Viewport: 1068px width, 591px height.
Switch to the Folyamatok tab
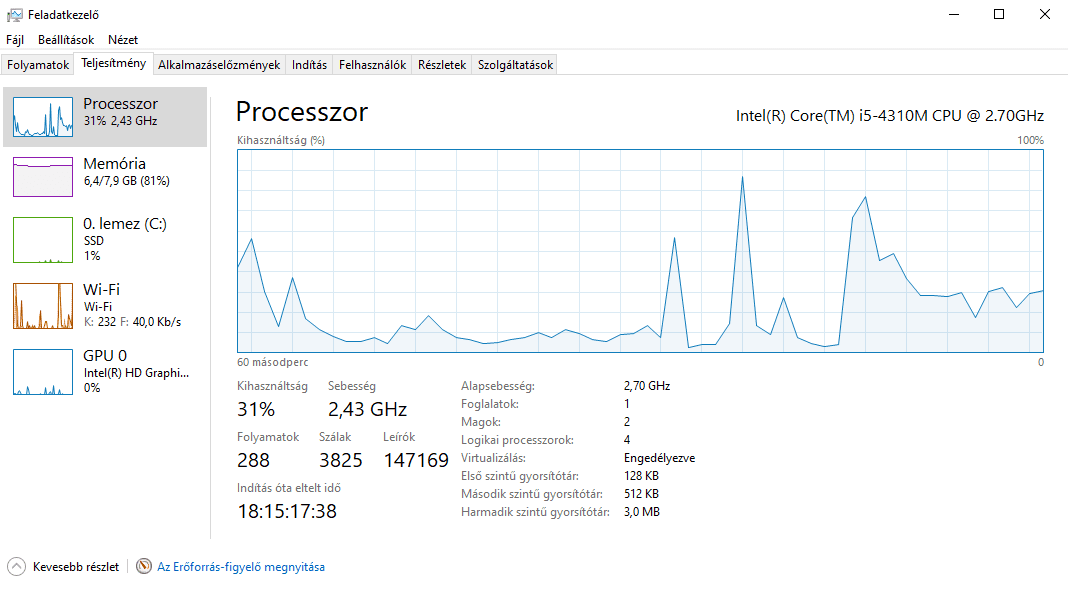click(x=38, y=65)
